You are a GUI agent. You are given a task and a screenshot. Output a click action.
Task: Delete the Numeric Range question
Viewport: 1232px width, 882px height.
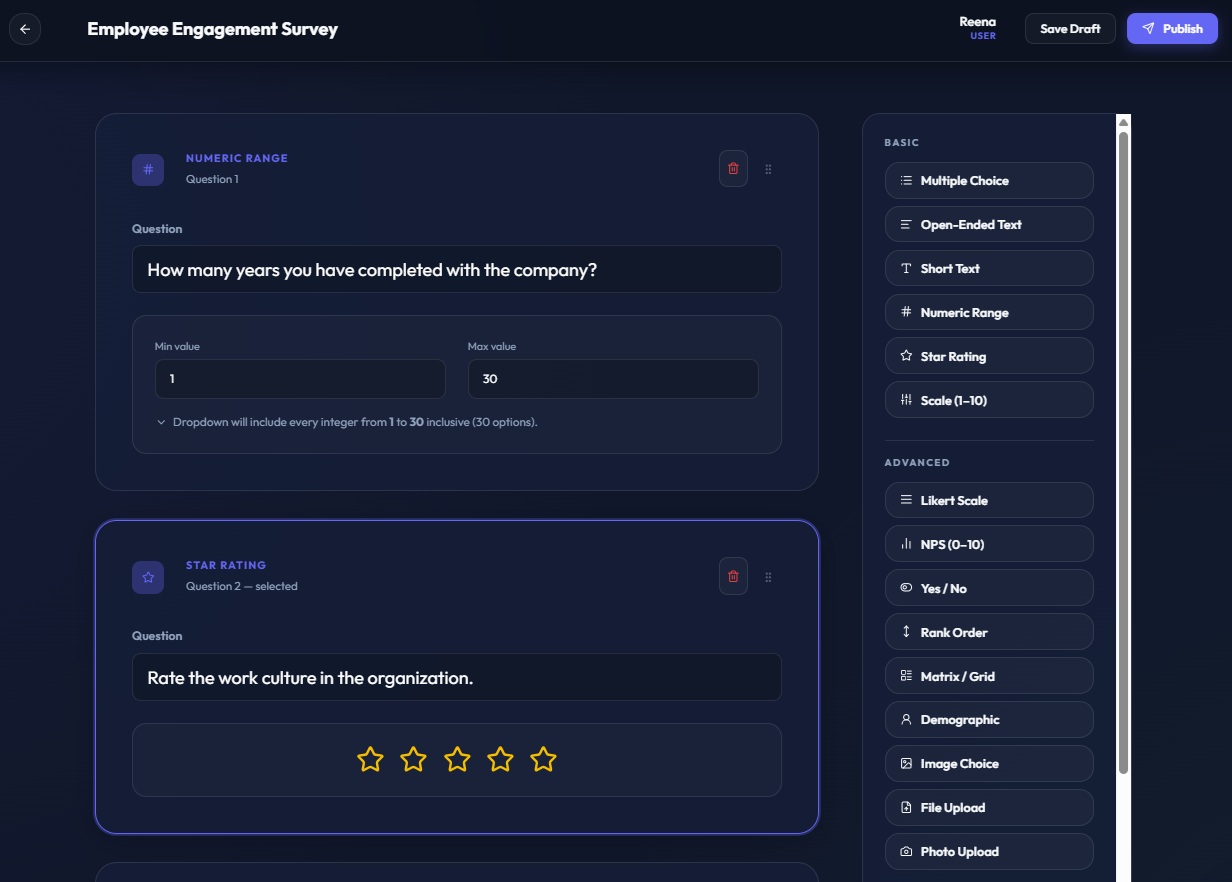click(x=733, y=169)
